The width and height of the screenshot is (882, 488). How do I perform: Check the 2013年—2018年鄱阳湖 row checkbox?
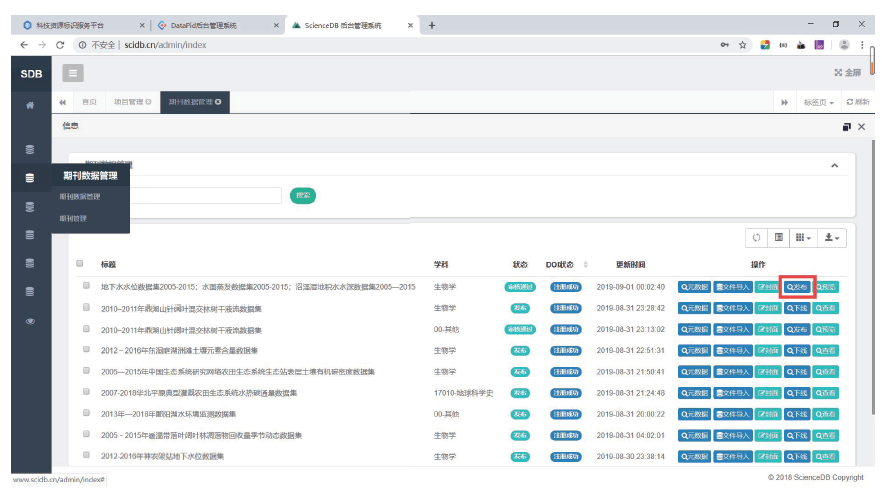point(86,413)
